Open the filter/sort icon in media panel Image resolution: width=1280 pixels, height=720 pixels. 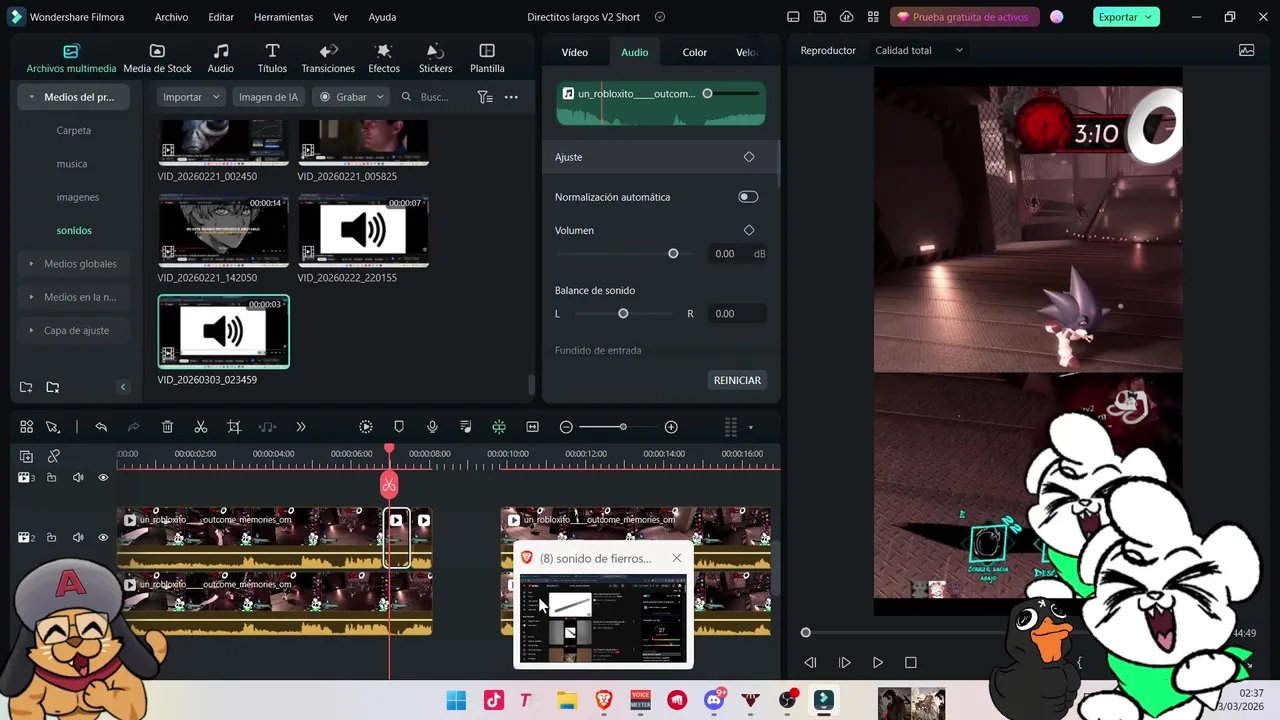[x=485, y=97]
